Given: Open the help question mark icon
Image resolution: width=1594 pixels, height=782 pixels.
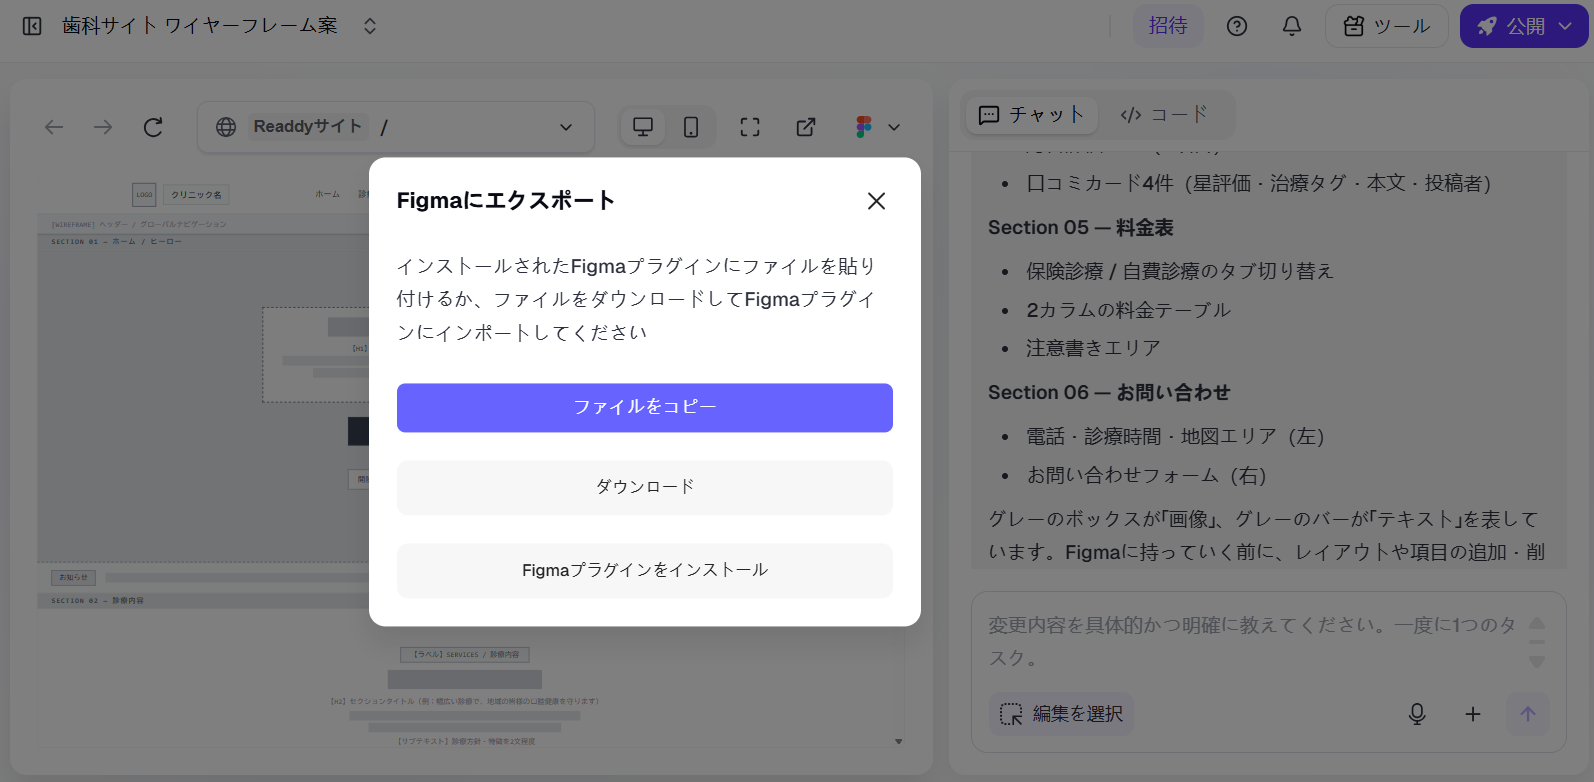Looking at the screenshot, I should (1237, 26).
